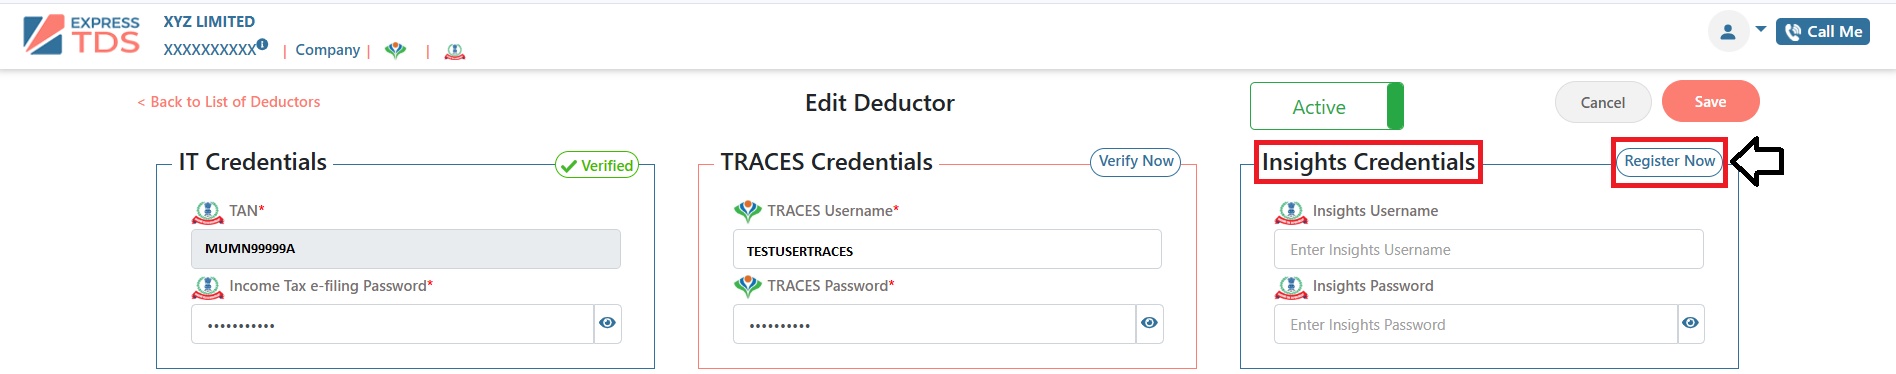1896x374 pixels.
Task: Click the emblem icon beside the TAN label
Action: (x=207, y=212)
